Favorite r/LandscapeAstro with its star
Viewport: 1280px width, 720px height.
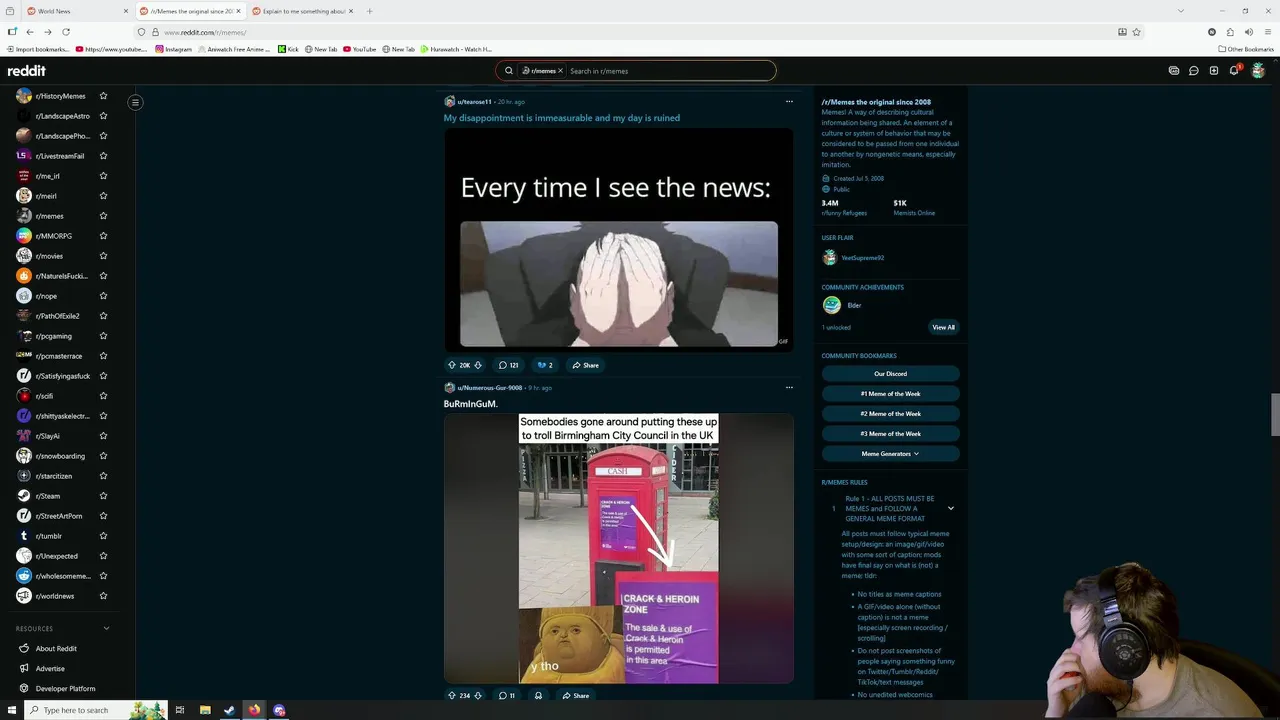103,116
